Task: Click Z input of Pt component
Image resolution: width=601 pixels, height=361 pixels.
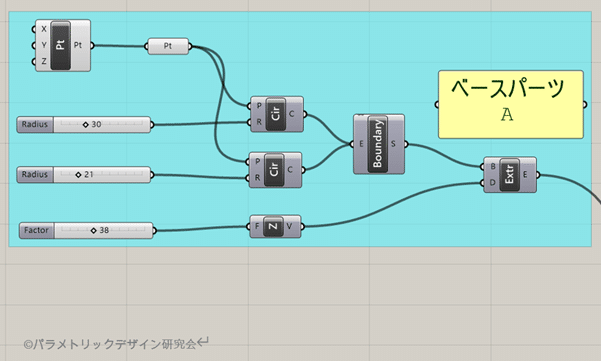Action: click(44, 61)
